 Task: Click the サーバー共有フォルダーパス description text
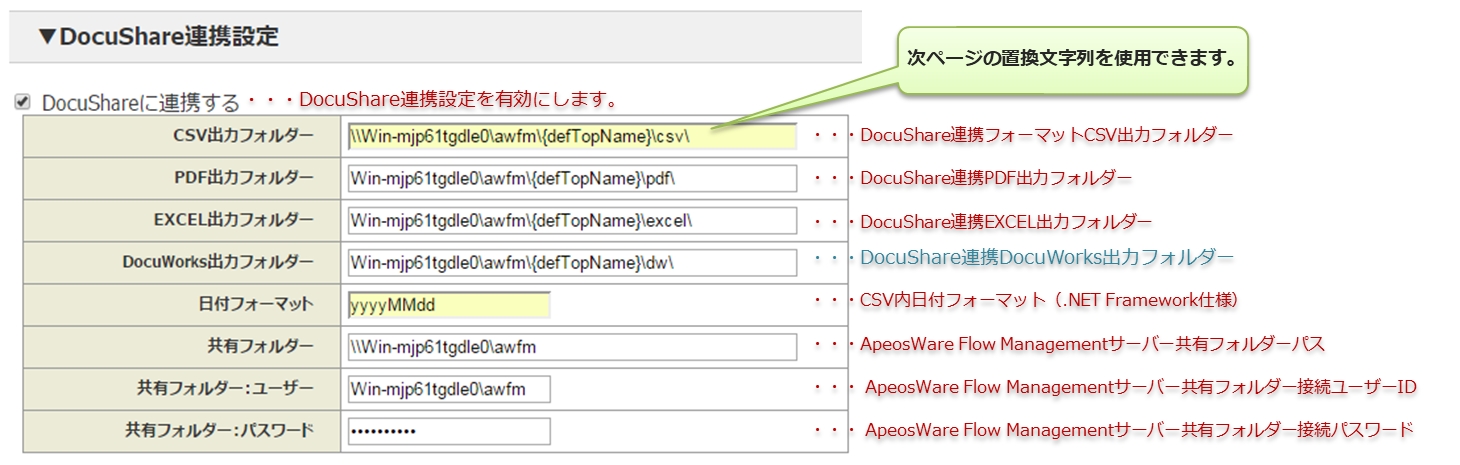pyautogui.click(x=1092, y=344)
